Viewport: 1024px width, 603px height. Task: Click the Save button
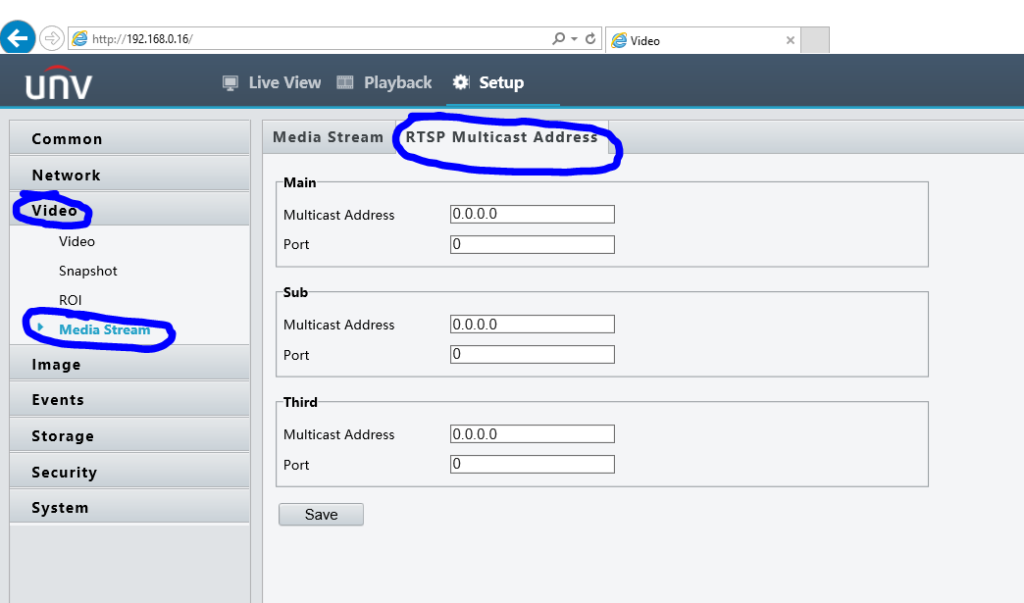(320, 514)
